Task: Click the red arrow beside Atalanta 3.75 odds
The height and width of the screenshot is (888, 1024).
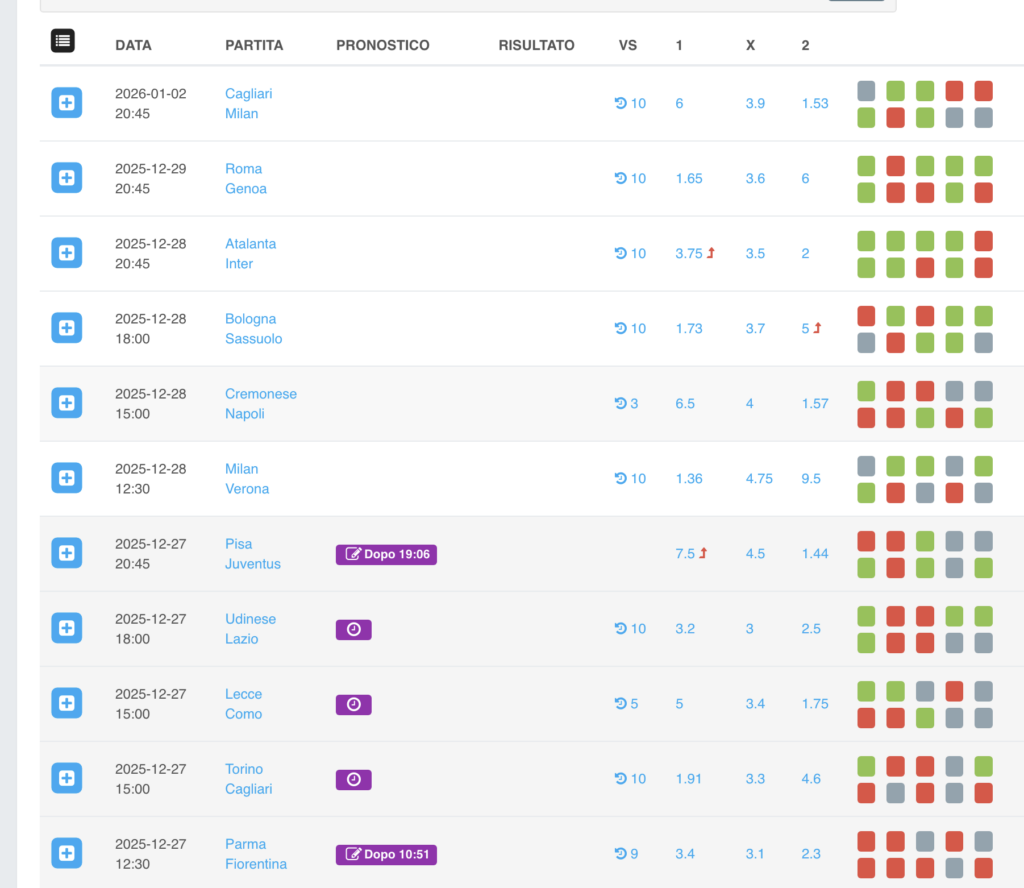Action: [711, 254]
